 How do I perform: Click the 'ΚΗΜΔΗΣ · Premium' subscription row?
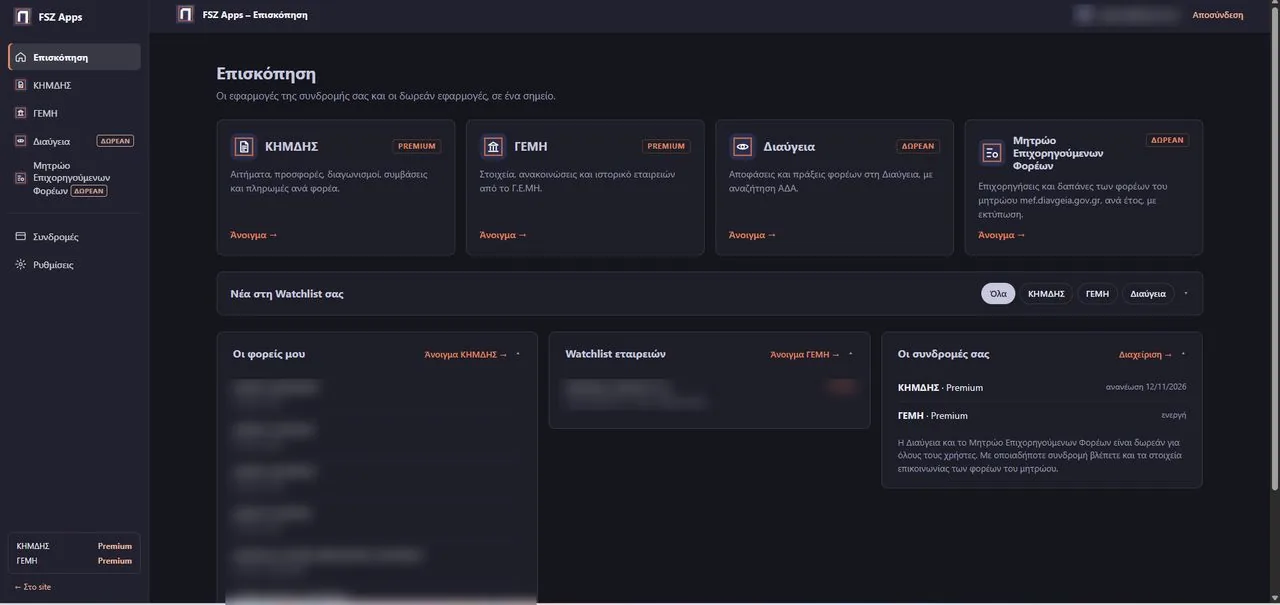click(x=1042, y=387)
